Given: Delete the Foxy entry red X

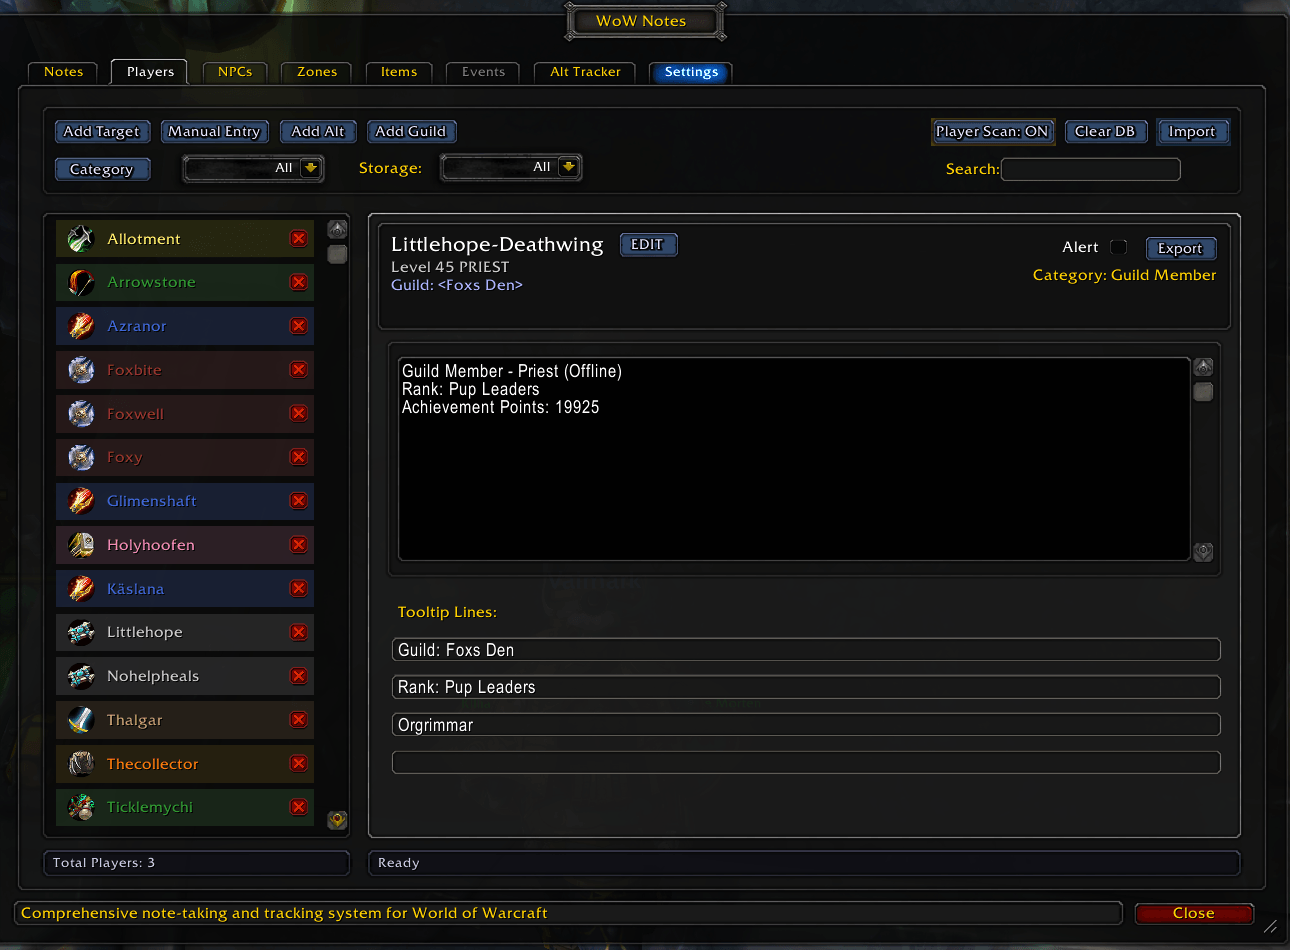Looking at the screenshot, I should tap(298, 457).
